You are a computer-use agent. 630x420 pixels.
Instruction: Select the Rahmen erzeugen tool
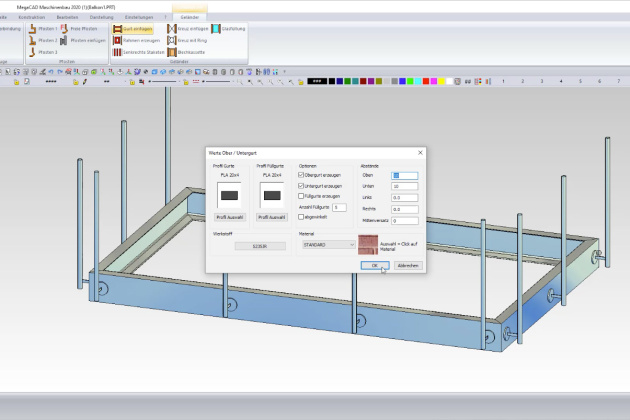(117, 41)
